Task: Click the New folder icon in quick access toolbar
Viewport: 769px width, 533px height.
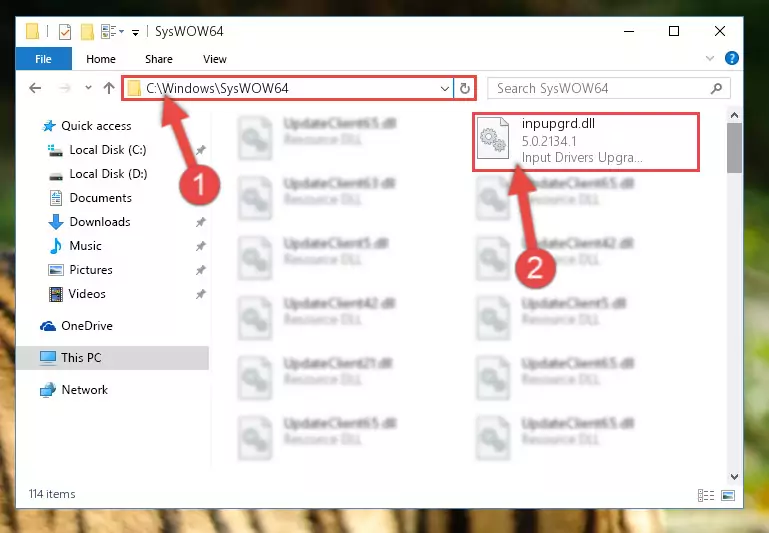Action: pyautogui.click(x=87, y=32)
